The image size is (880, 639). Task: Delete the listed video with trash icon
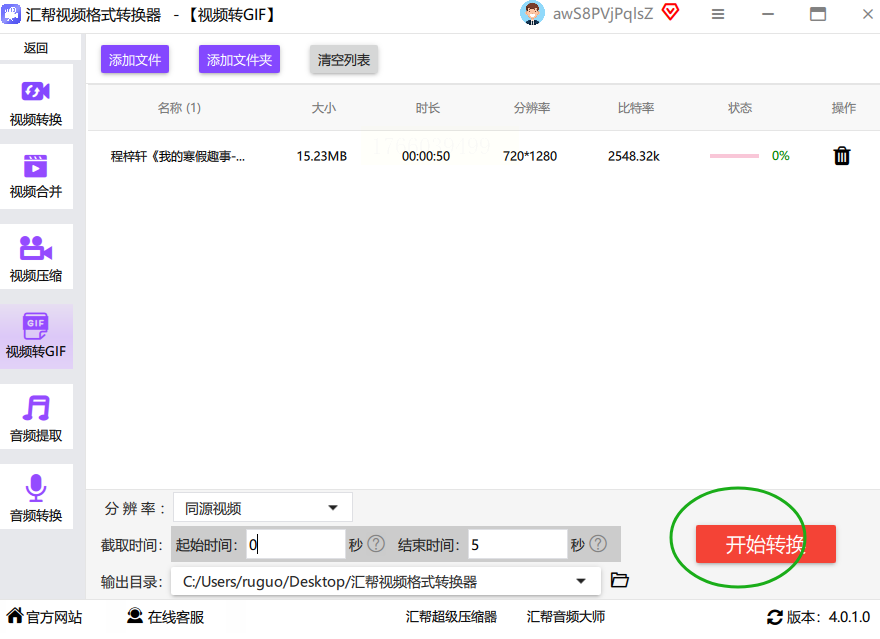tap(841, 156)
